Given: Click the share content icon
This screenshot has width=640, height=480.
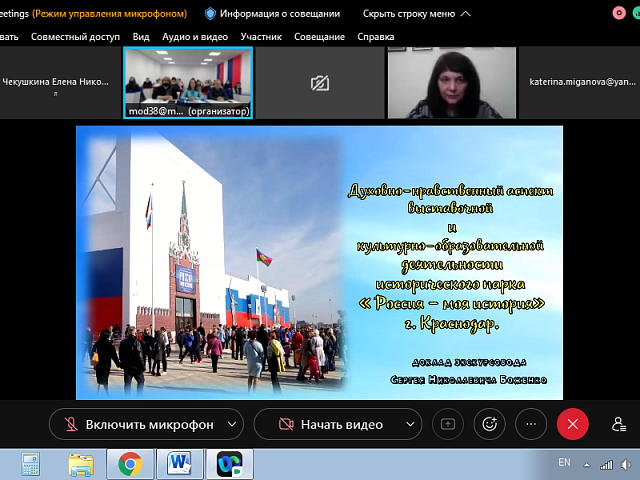Looking at the screenshot, I should pyautogui.click(x=447, y=424).
